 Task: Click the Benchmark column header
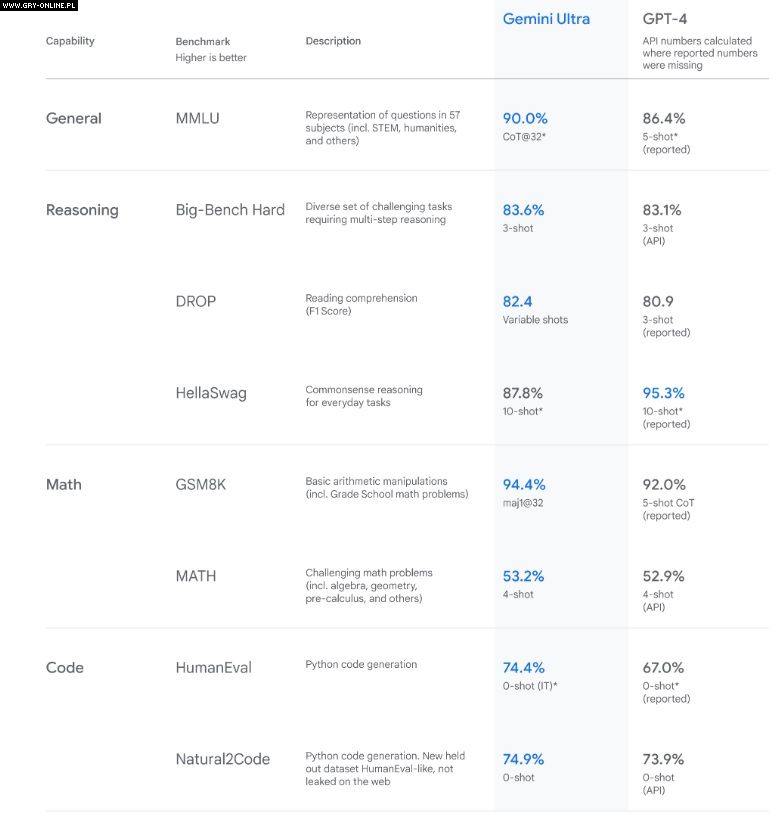click(203, 42)
